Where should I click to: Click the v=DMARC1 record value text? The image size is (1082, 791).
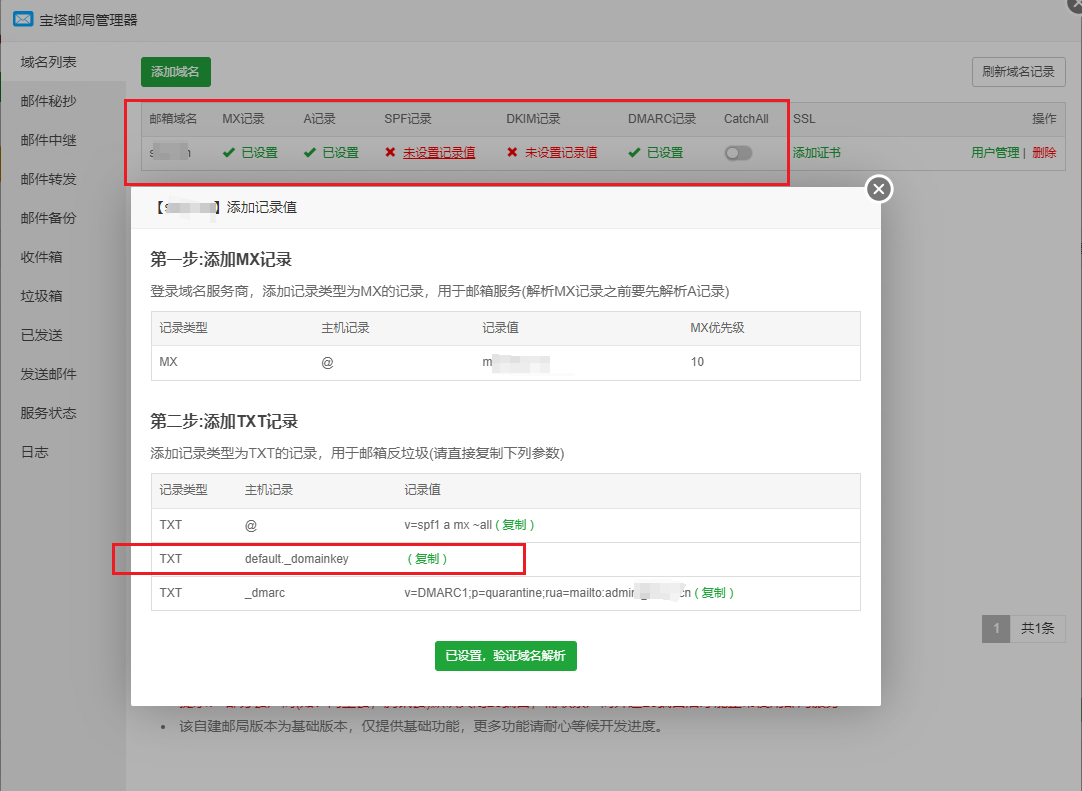547,592
